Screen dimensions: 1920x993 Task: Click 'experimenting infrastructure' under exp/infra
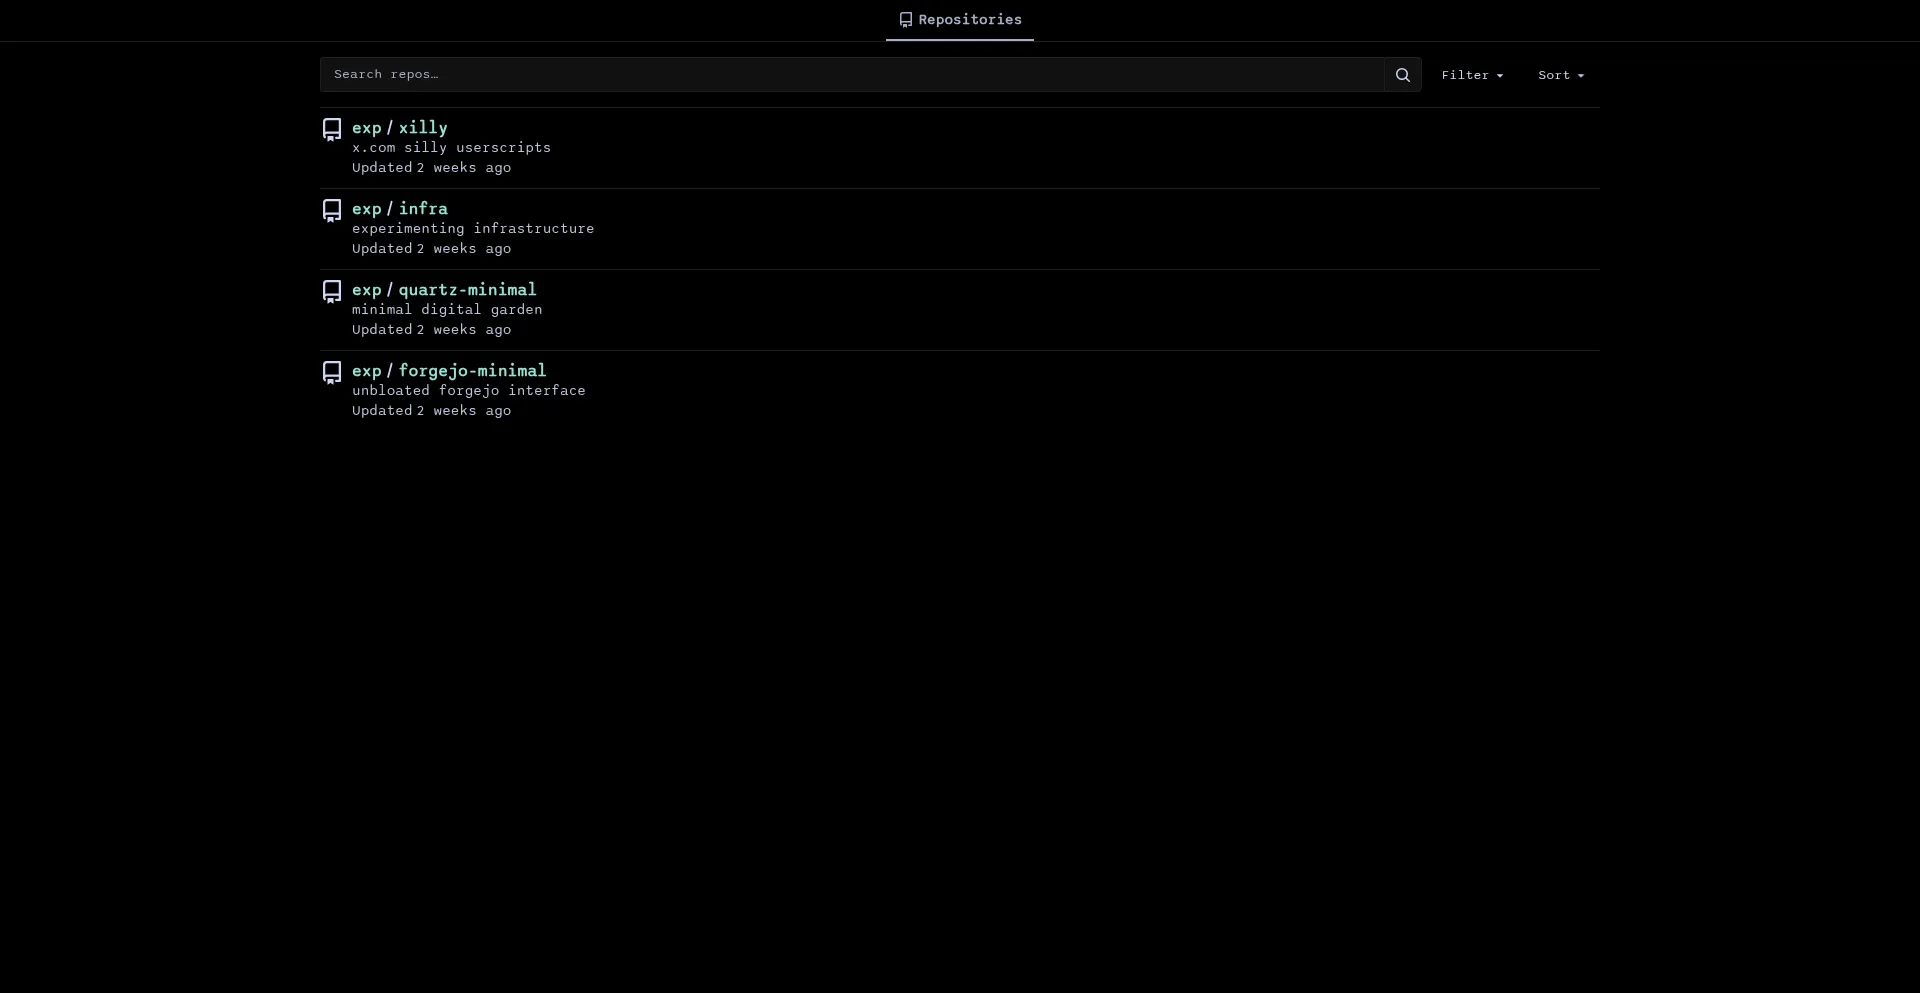coord(472,229)
